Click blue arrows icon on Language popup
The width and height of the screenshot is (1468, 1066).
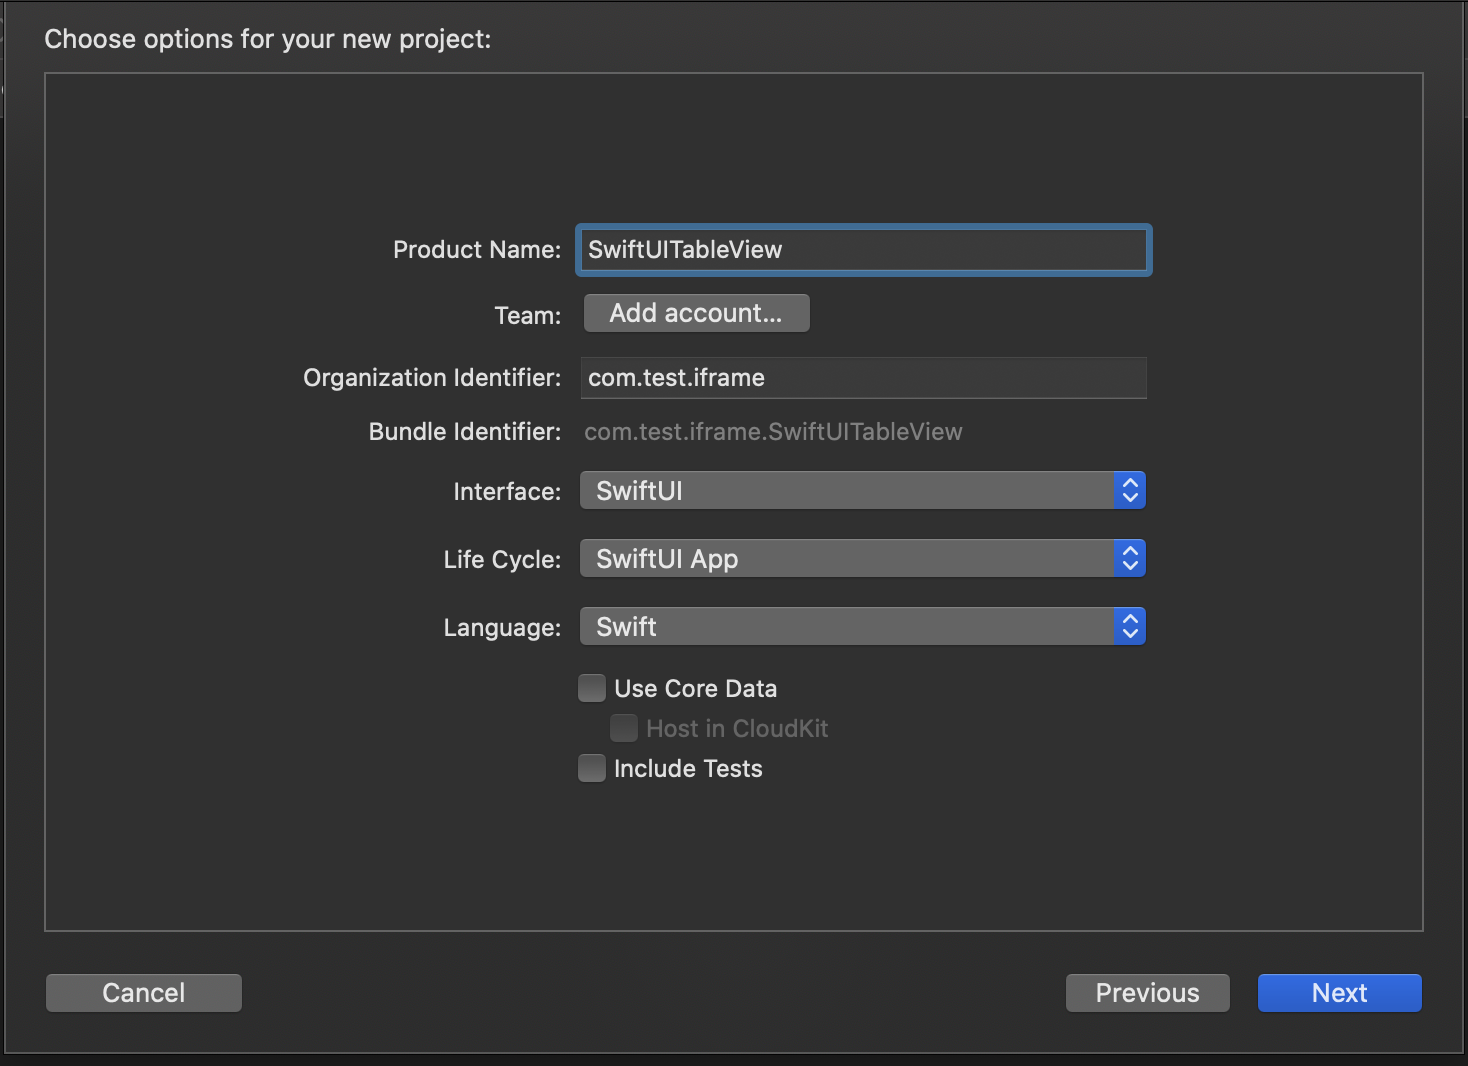point(1130,627)
